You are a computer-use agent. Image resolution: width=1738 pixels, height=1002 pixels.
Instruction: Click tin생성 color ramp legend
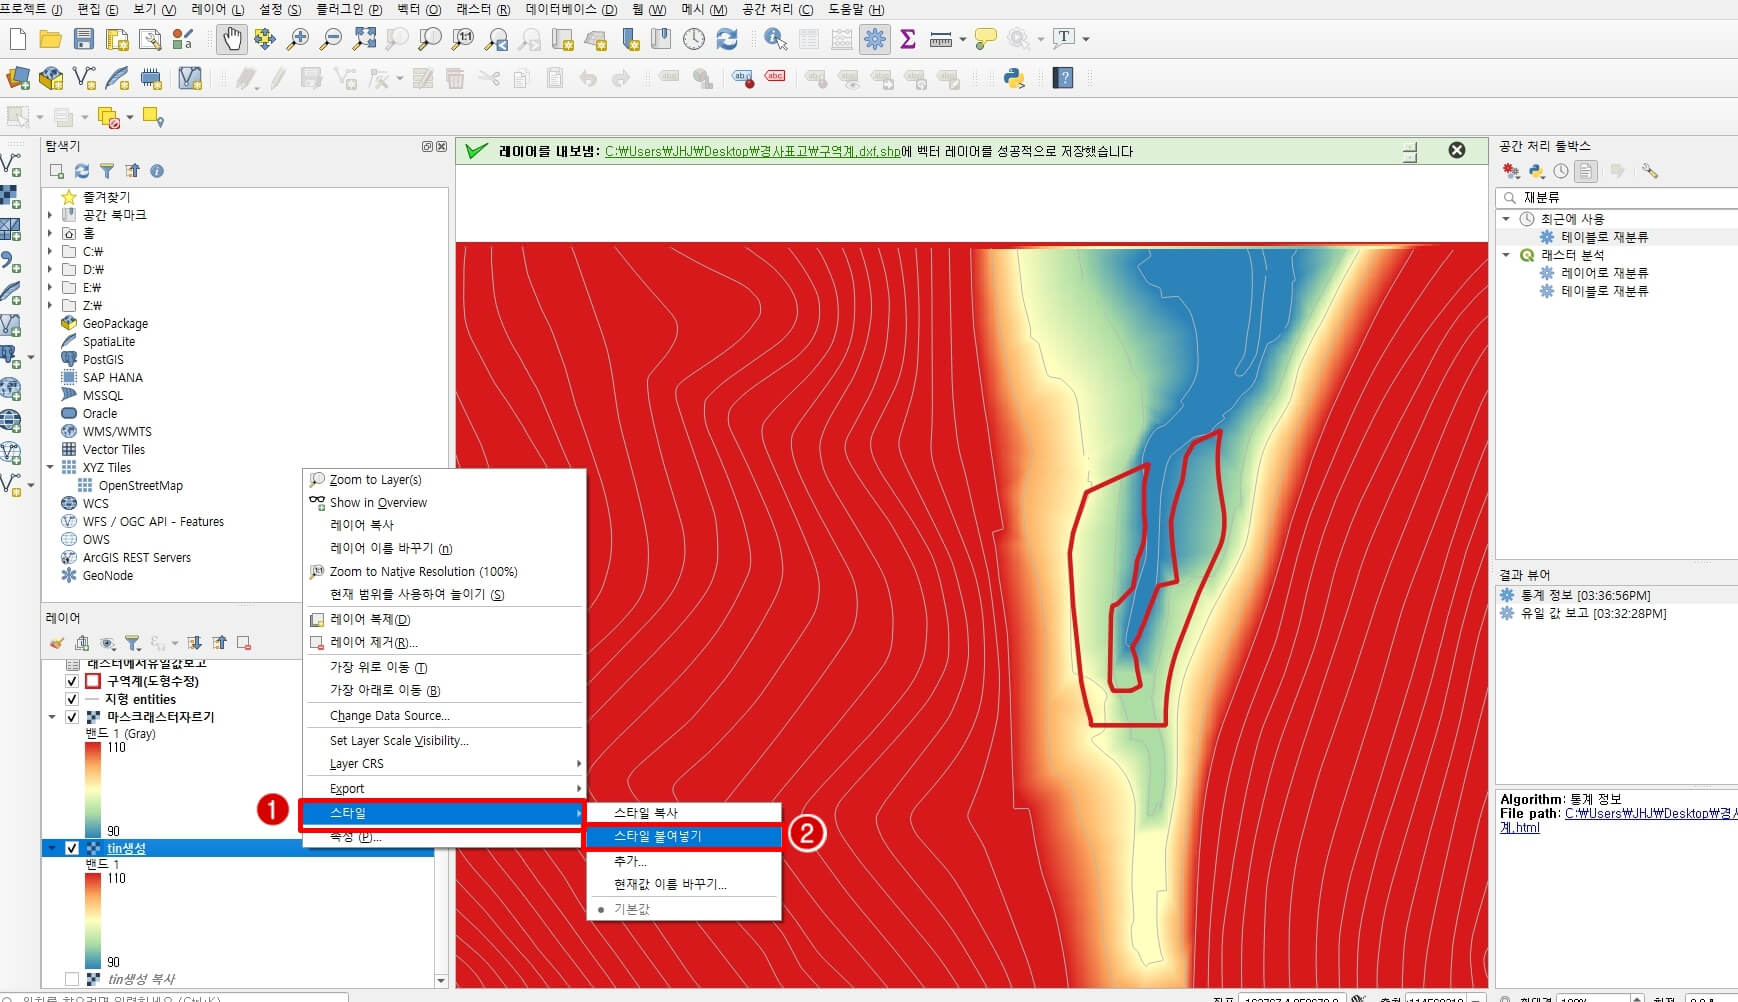point(93,920)
